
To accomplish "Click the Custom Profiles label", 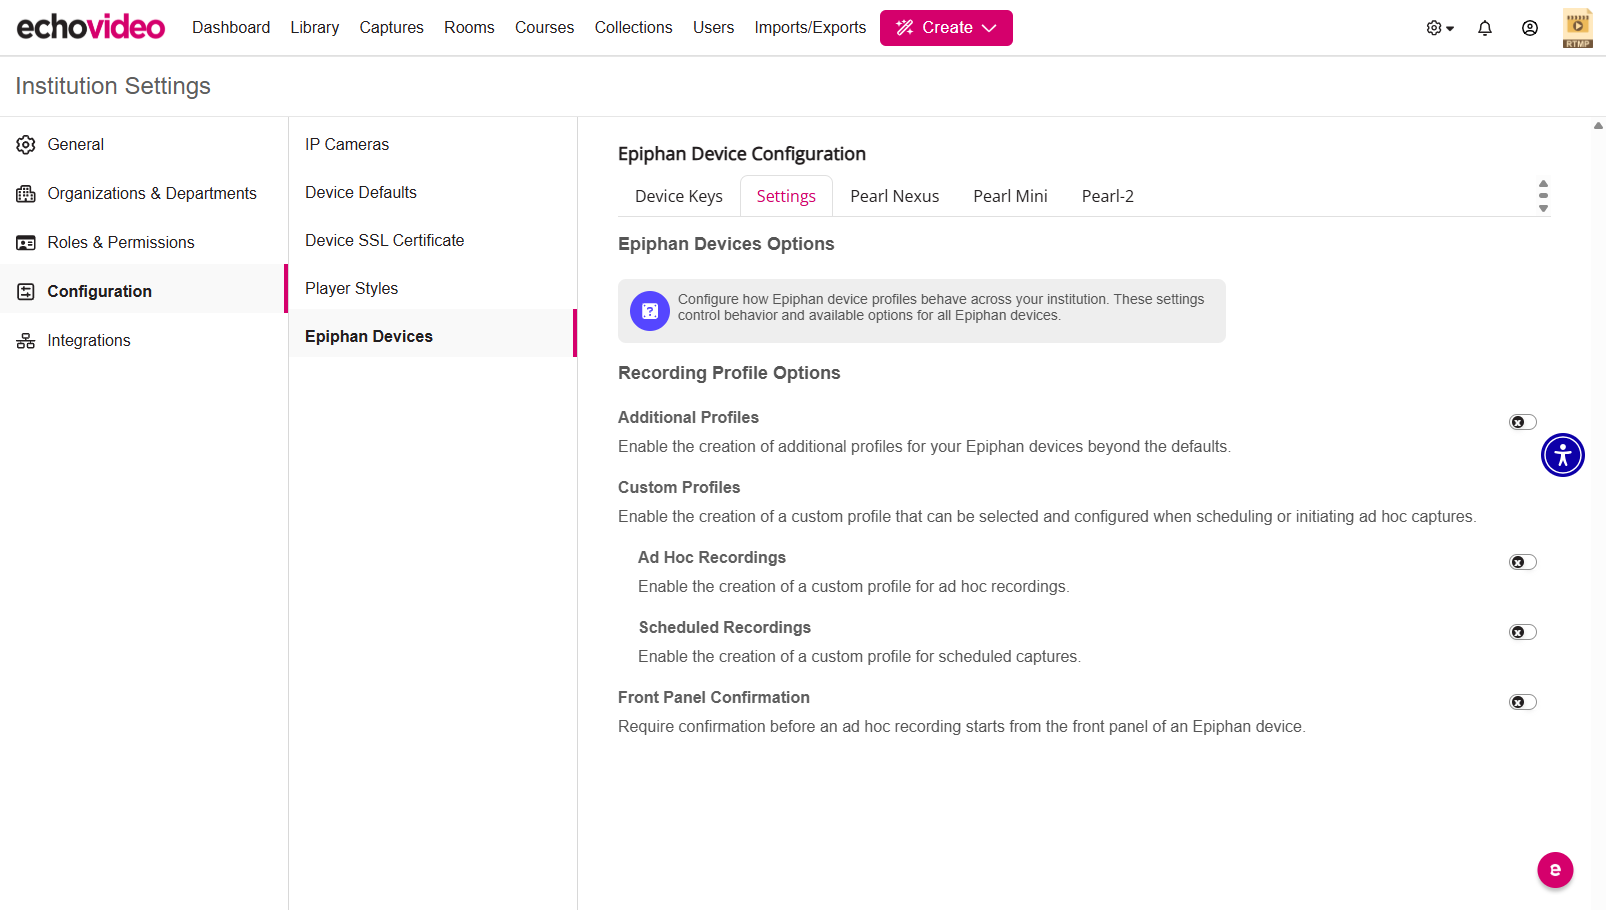I will pyautogui.click(x=679, y=487).
